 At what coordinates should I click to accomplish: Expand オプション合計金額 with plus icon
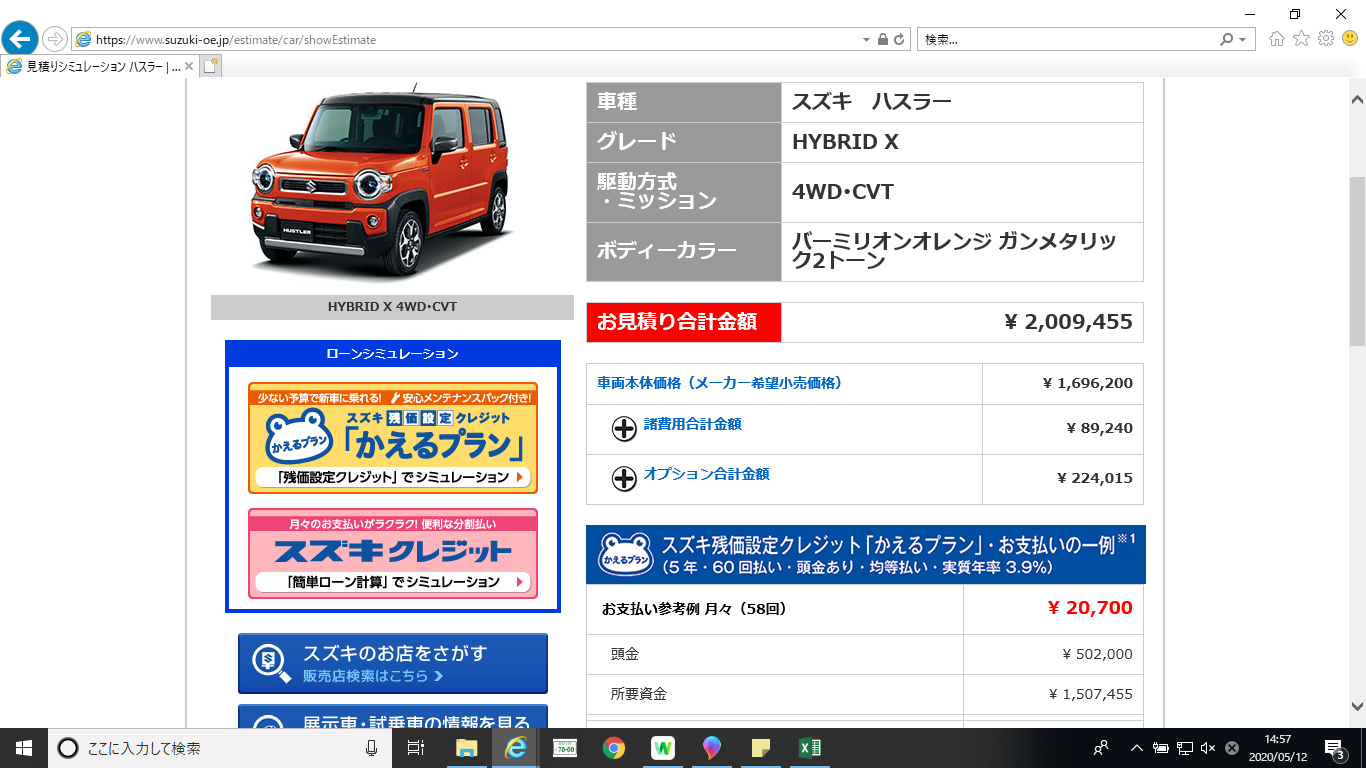click(x=624, y=479)
